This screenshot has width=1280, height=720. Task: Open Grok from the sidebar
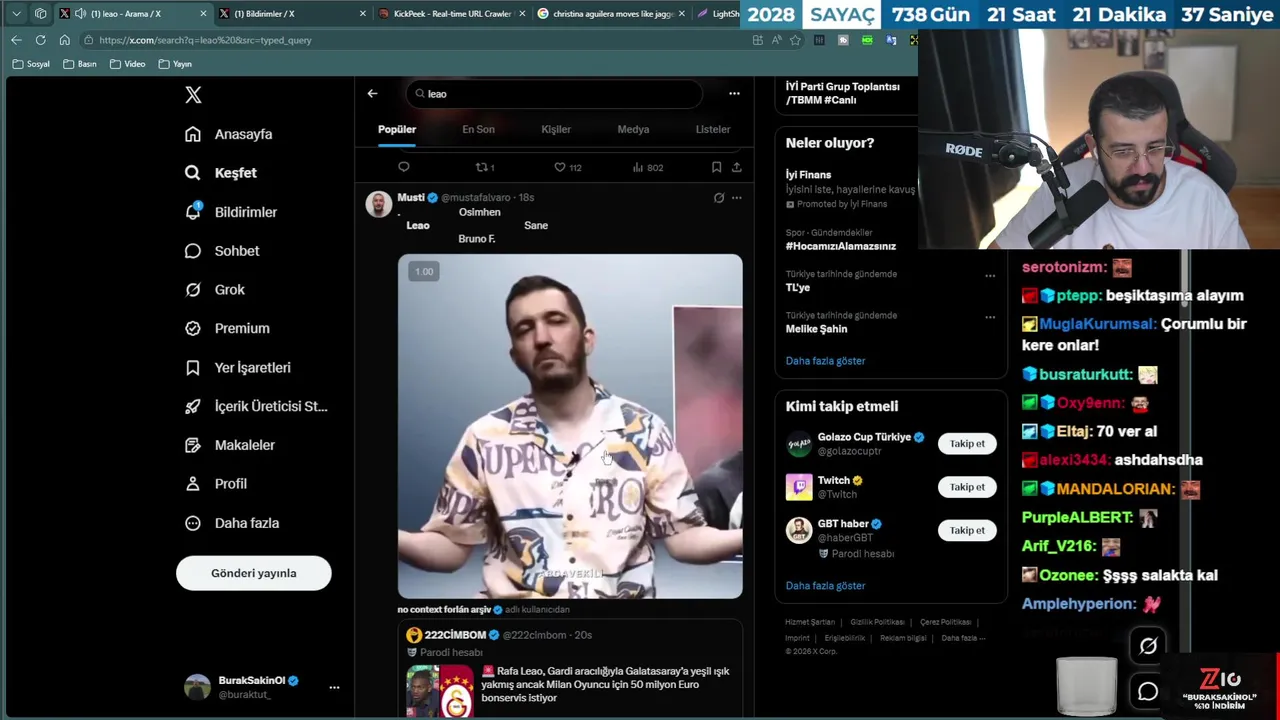(x=215, y=289)
